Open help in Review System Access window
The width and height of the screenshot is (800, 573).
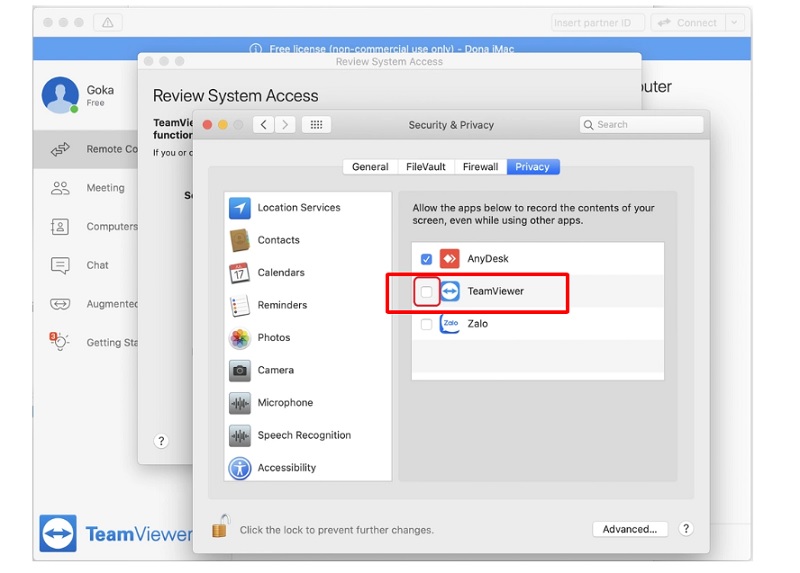coord(161,441)
